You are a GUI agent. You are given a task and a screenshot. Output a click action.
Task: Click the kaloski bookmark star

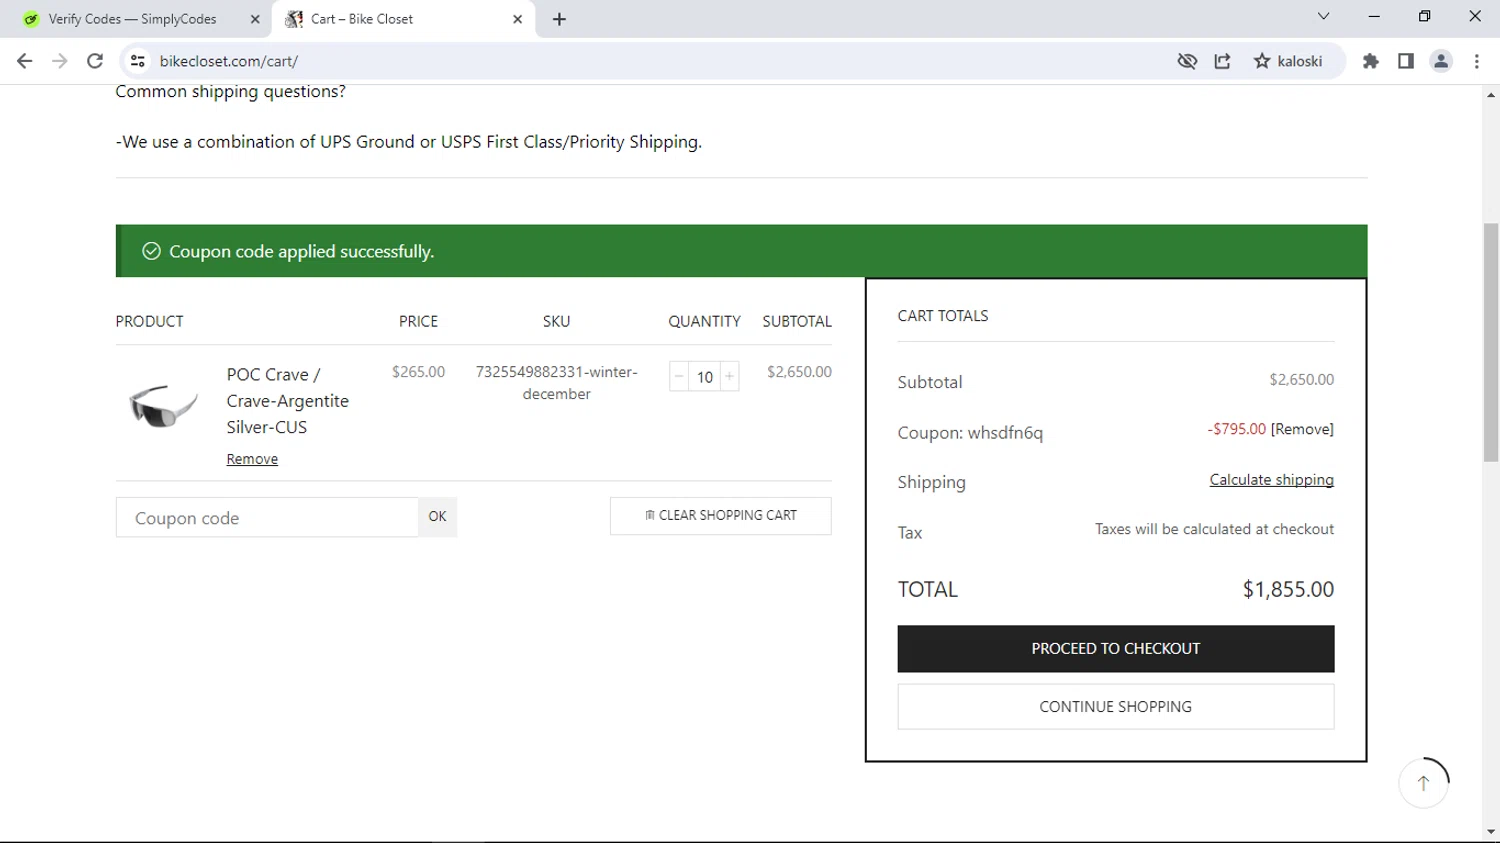point(1262,61)
